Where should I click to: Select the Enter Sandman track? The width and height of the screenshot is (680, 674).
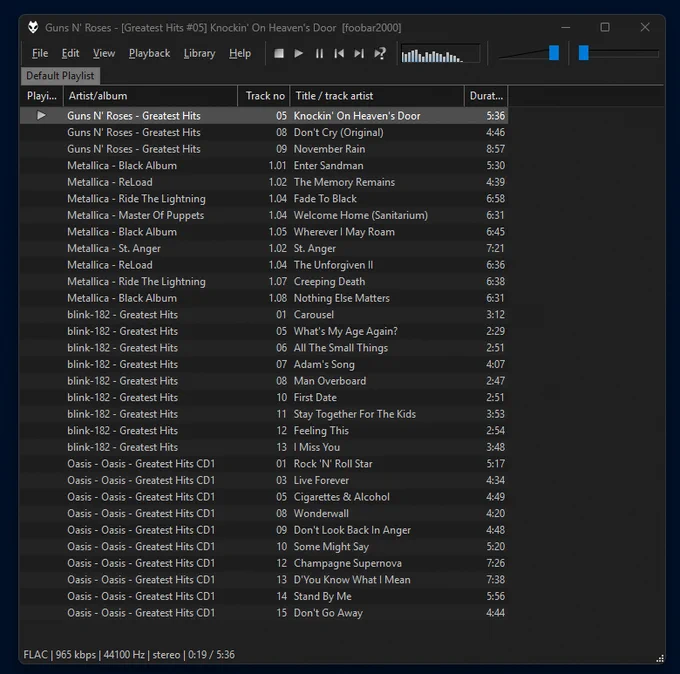[x=264, y=165]
